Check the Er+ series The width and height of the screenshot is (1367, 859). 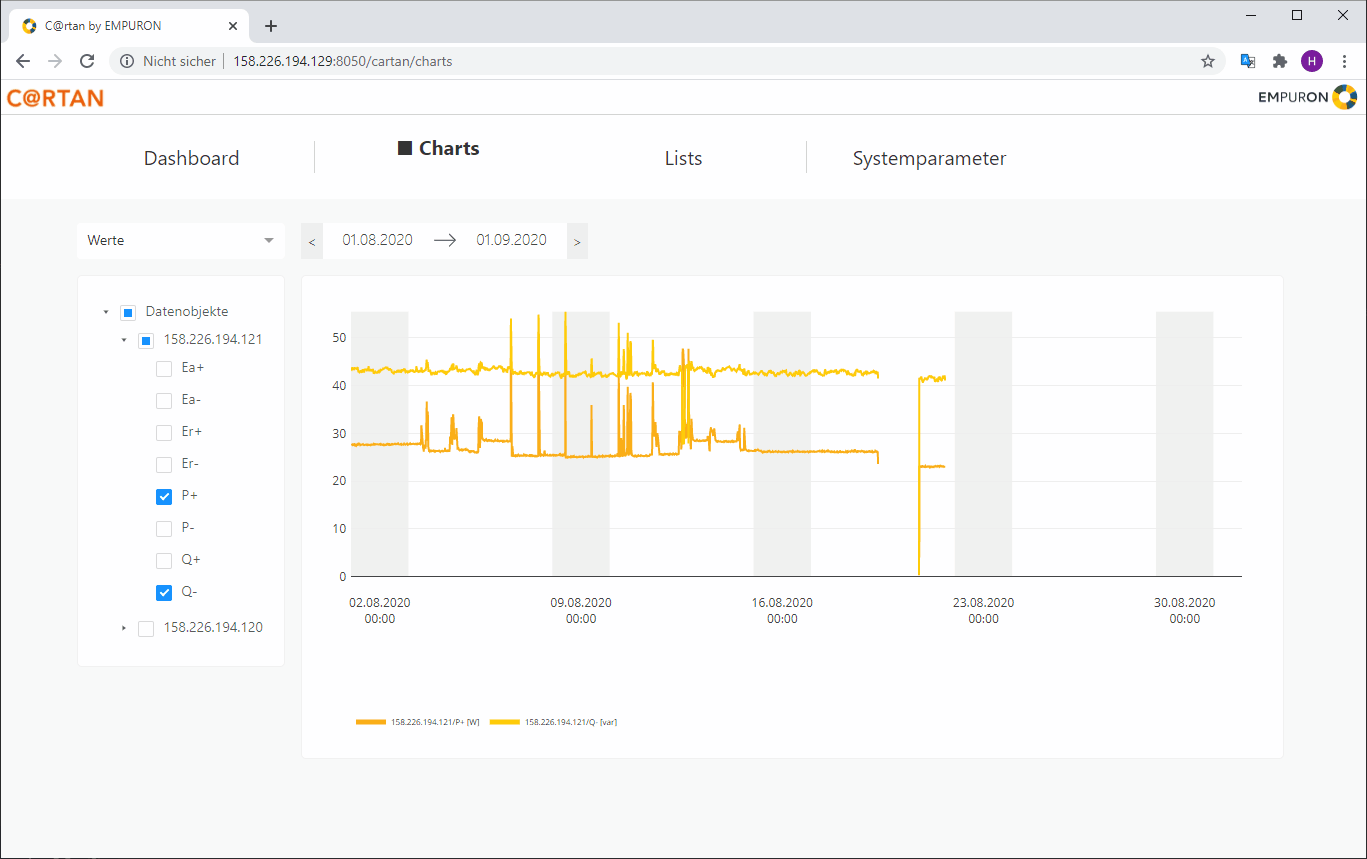tap(164, 432)
